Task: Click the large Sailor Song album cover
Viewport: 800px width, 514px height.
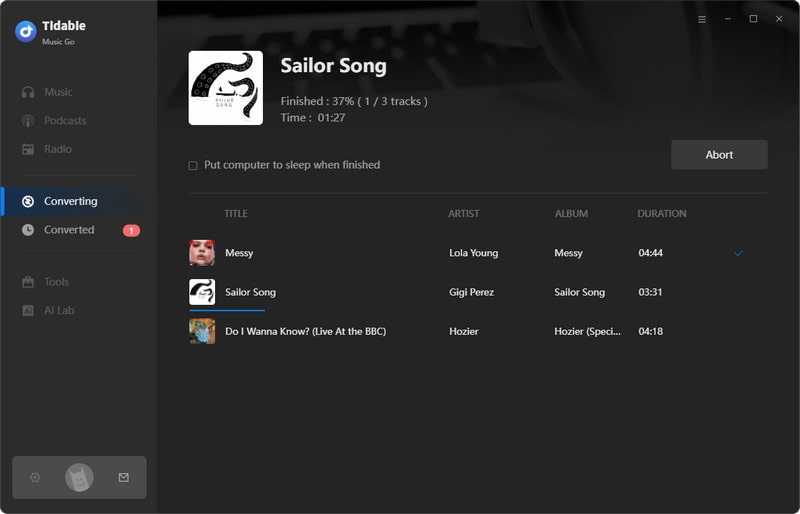Action: coord(226,88)
